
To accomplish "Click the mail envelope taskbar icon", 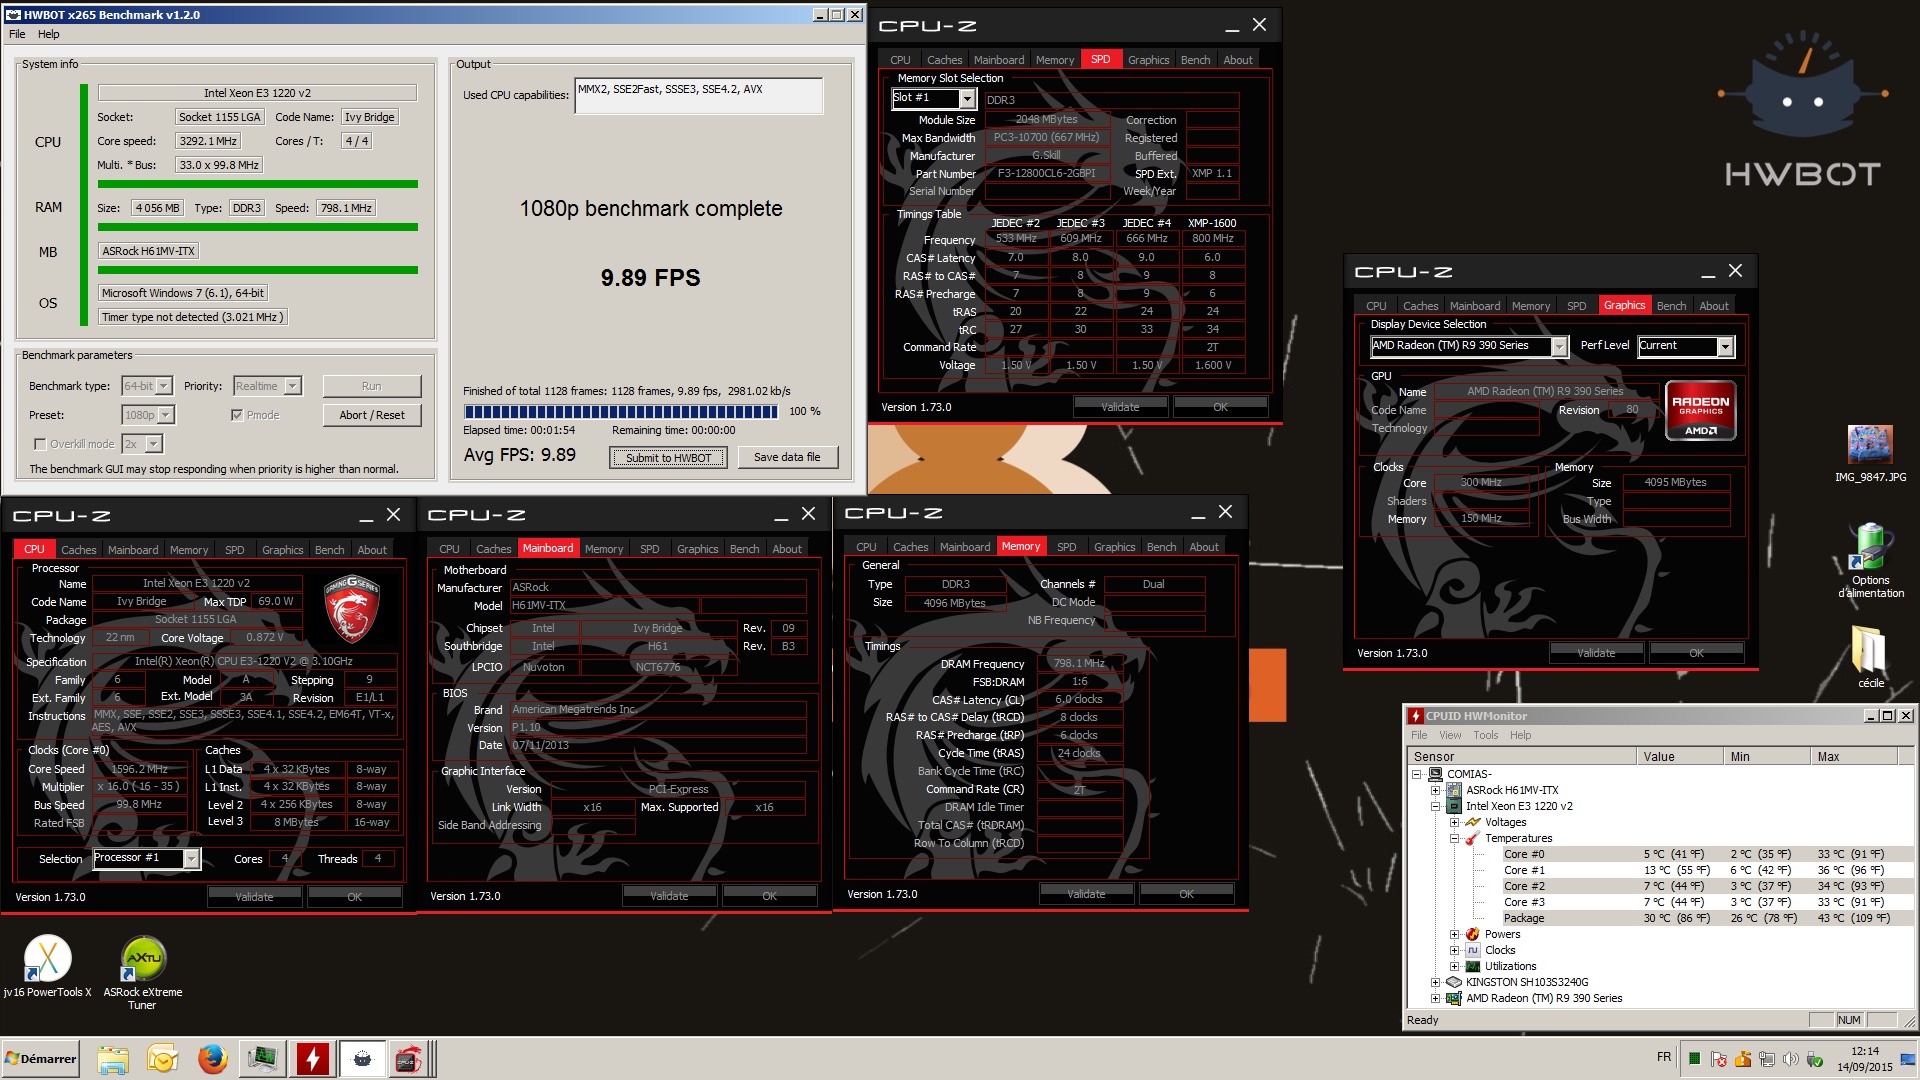I will (x=162, y=1058).
